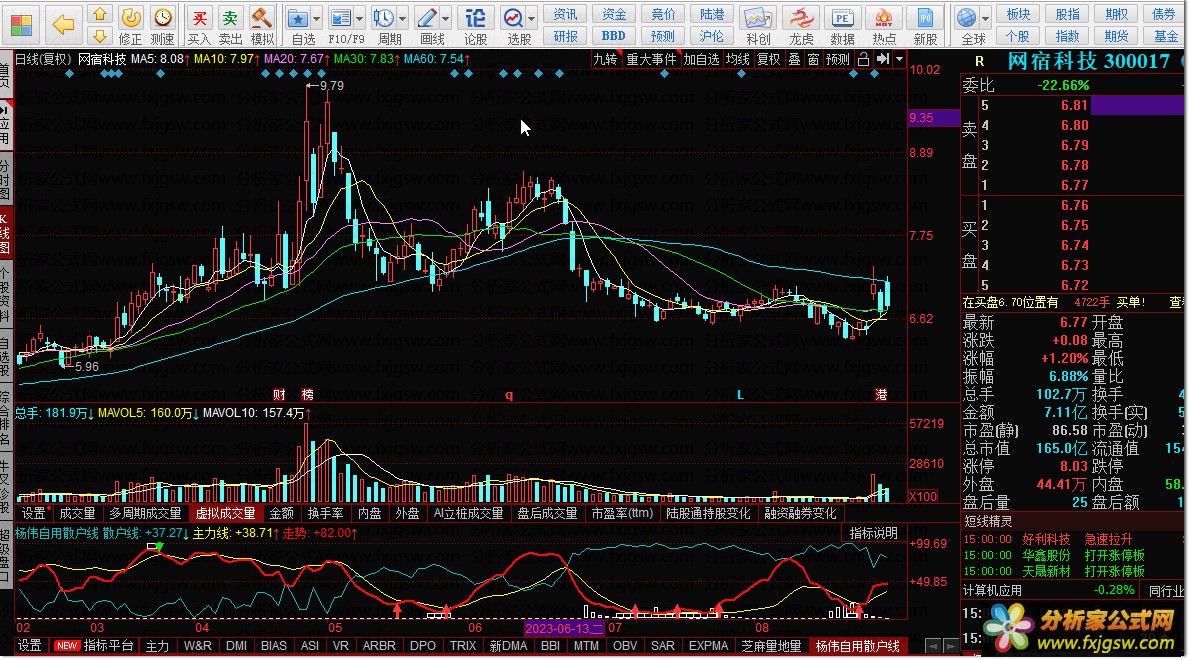Open the 科创 board icon
Screen dimensions: 1191x660
[x=758, y=25]
